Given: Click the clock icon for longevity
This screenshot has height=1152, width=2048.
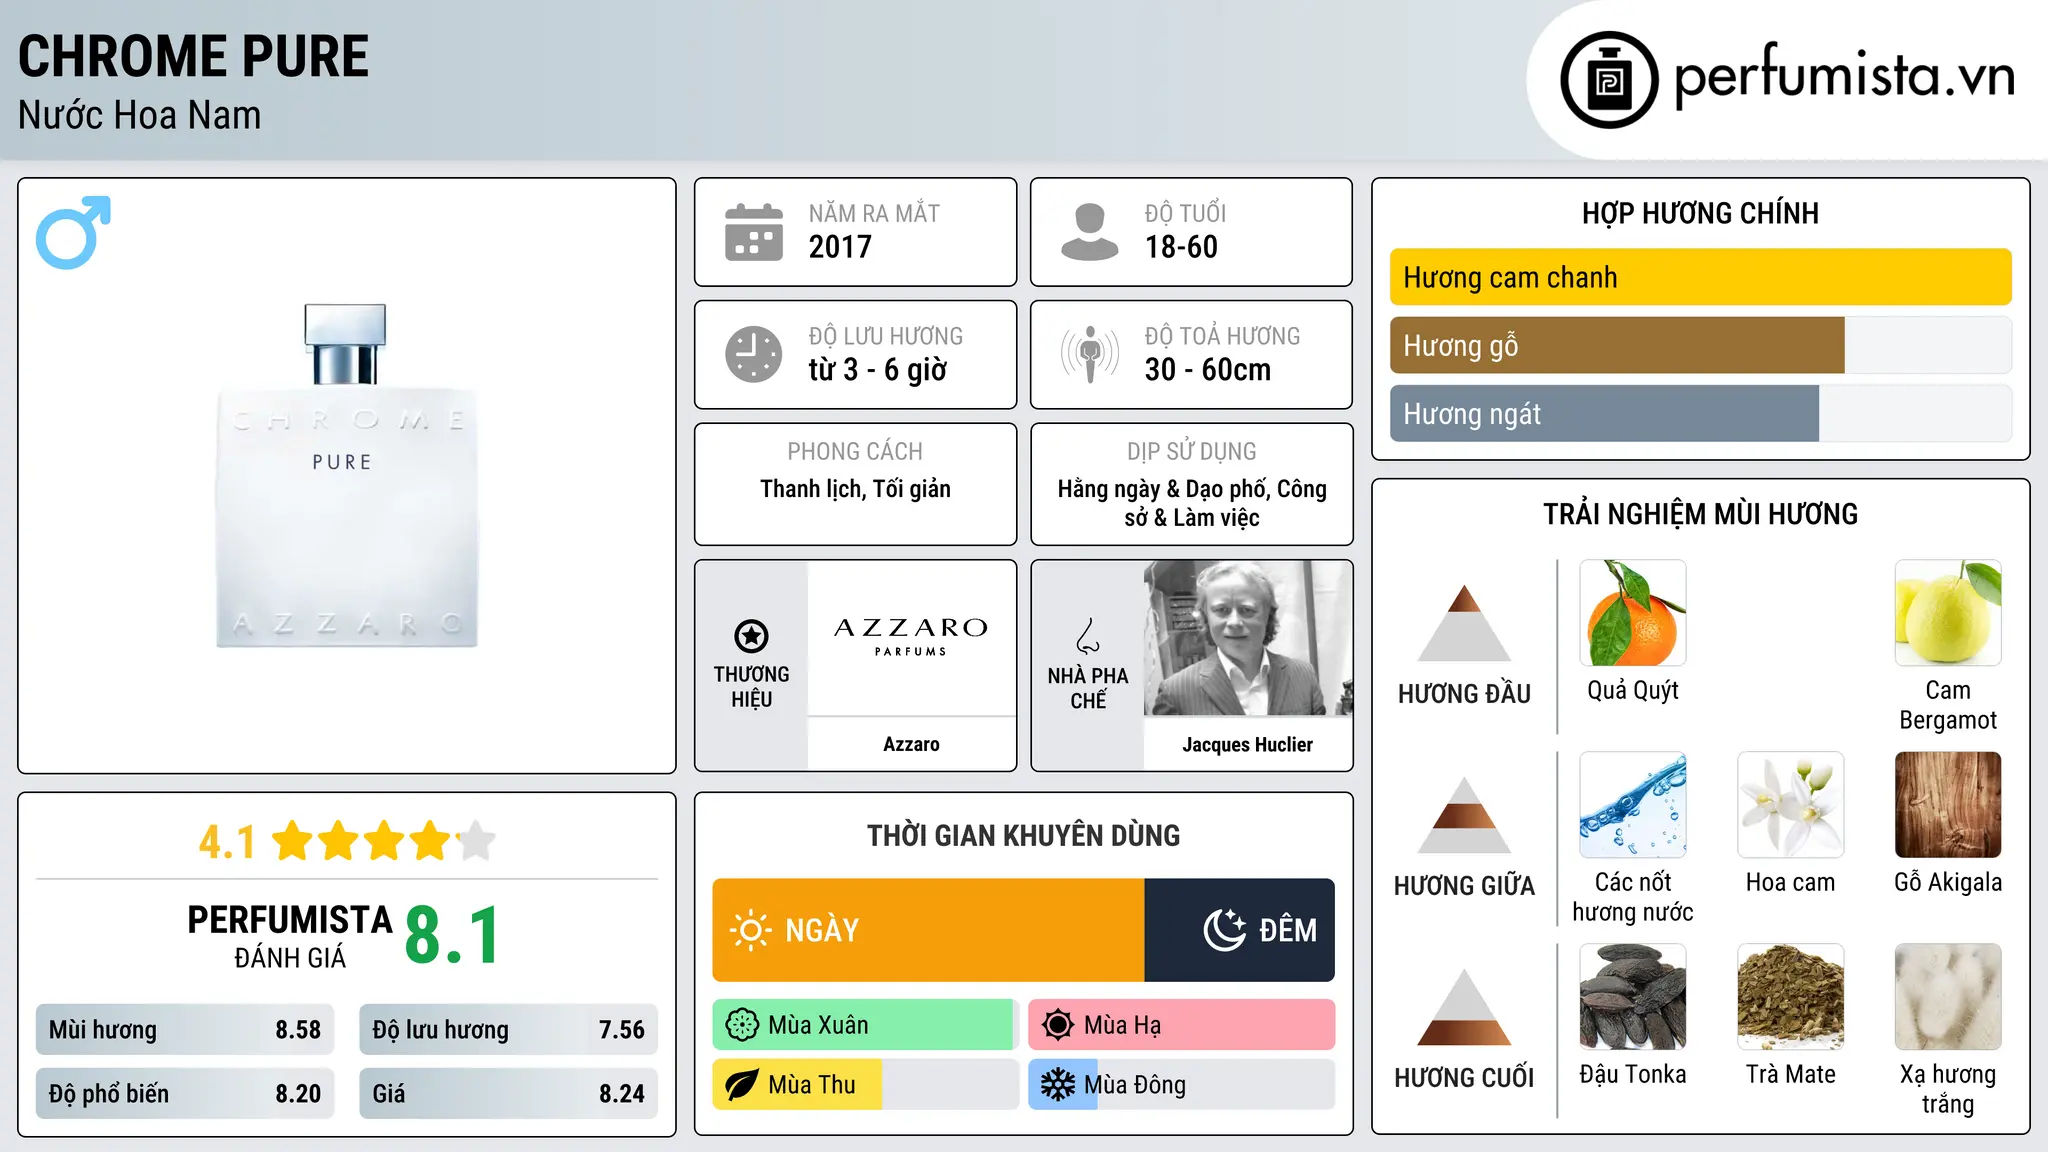Looking at the screenshot, I should [753, 354].
